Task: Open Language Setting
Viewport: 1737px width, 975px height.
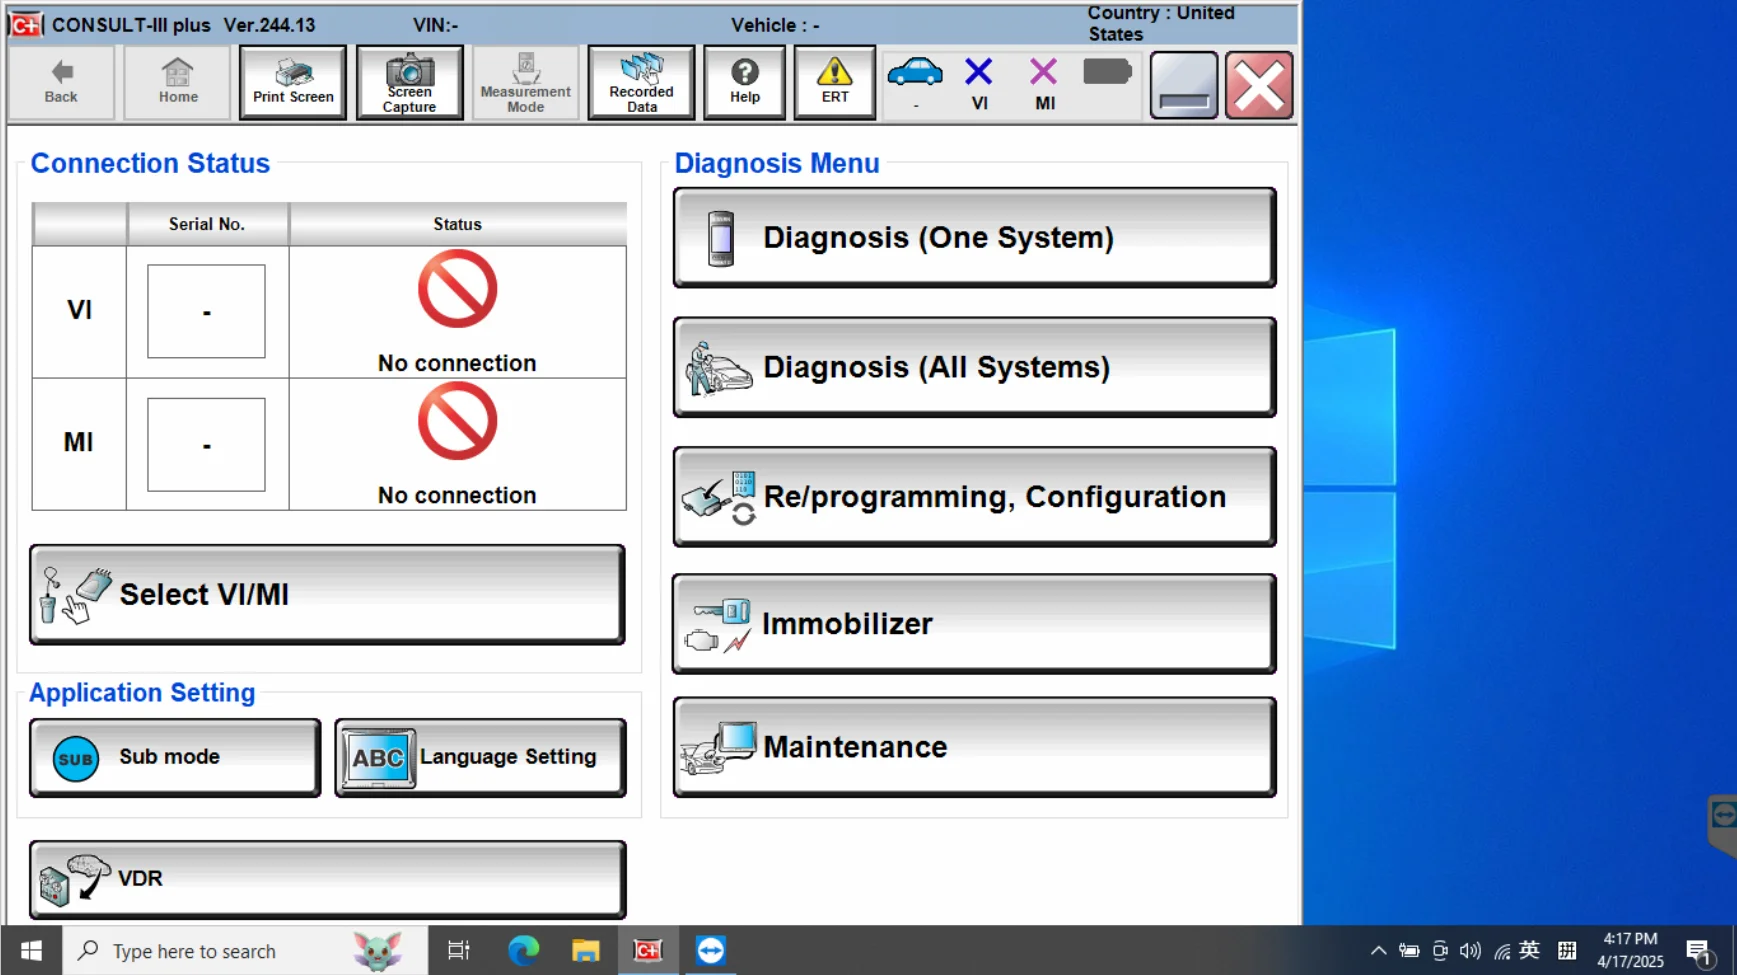Action: (x=480, y=757)
